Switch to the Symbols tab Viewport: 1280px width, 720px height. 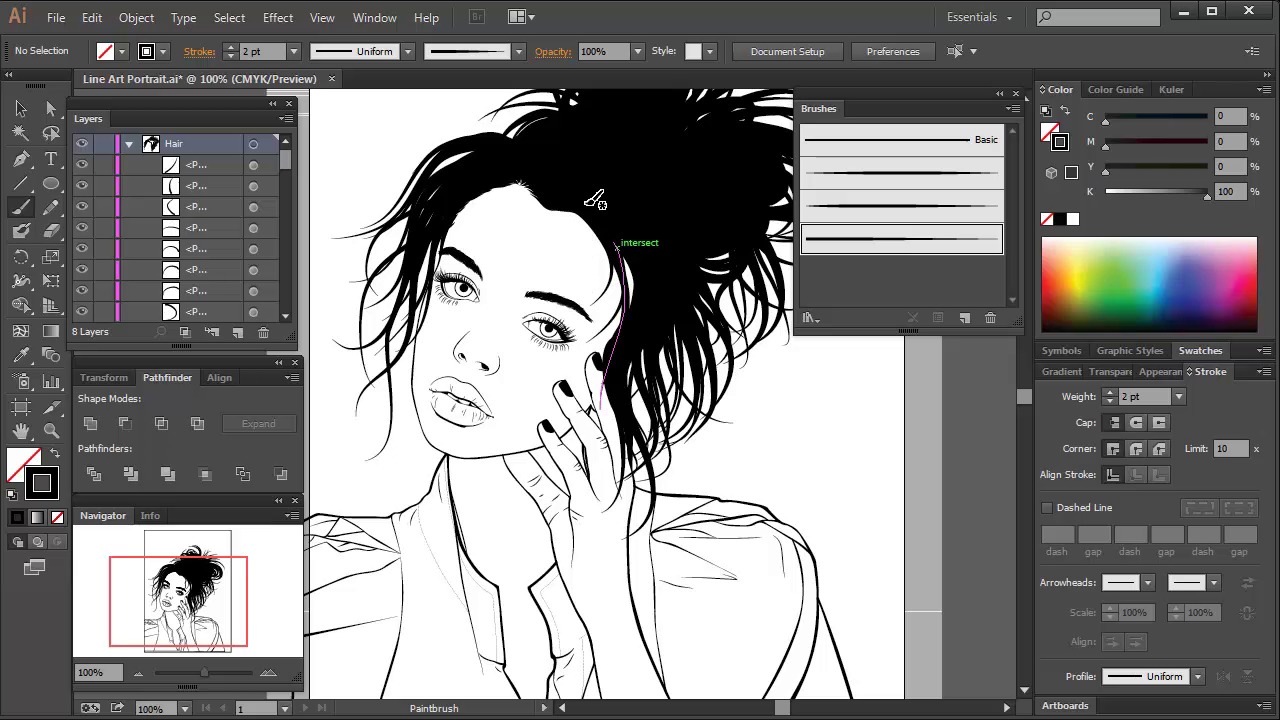1061,351
